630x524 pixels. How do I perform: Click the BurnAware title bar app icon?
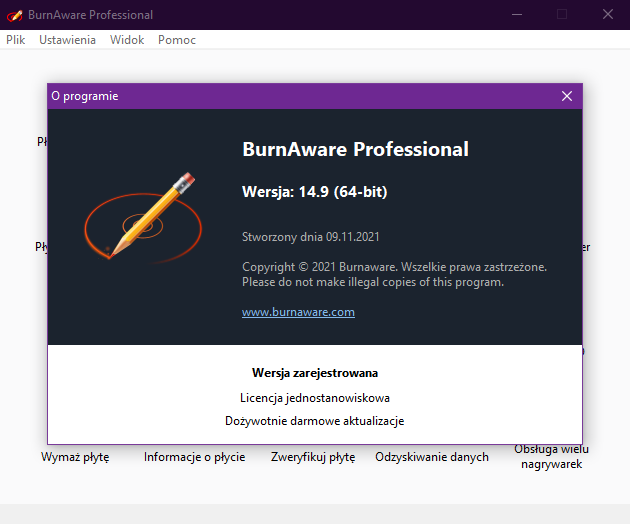tap(14, 15)
